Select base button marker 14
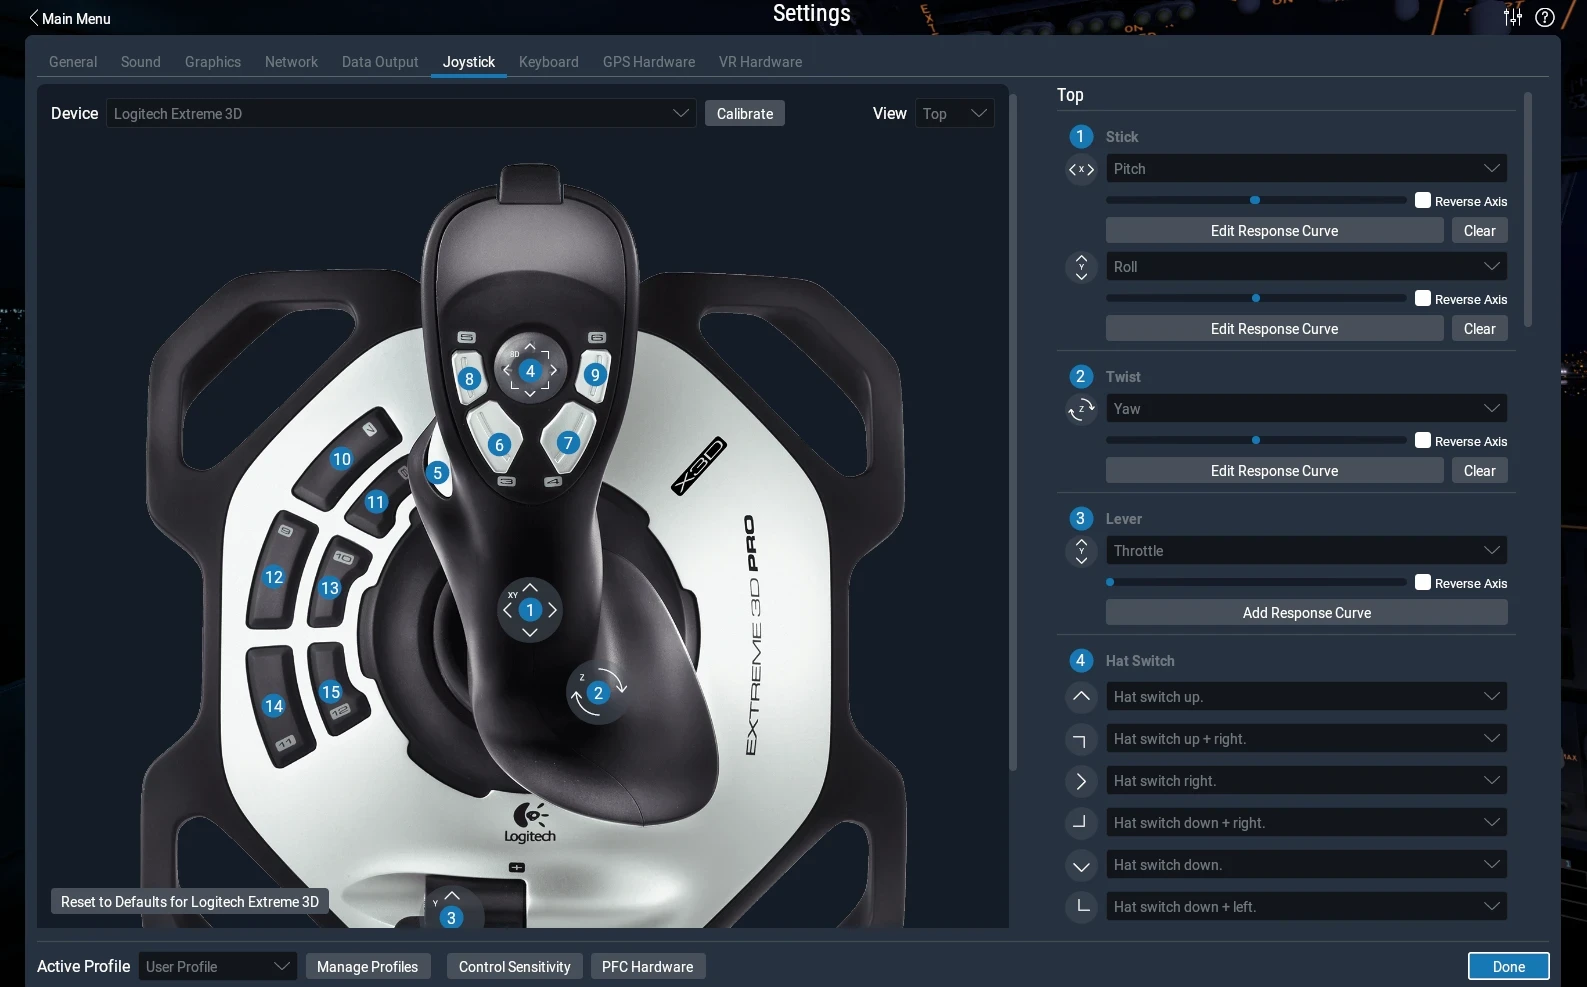This screenshot has height=987, width=1587. (x=274, y=706)
